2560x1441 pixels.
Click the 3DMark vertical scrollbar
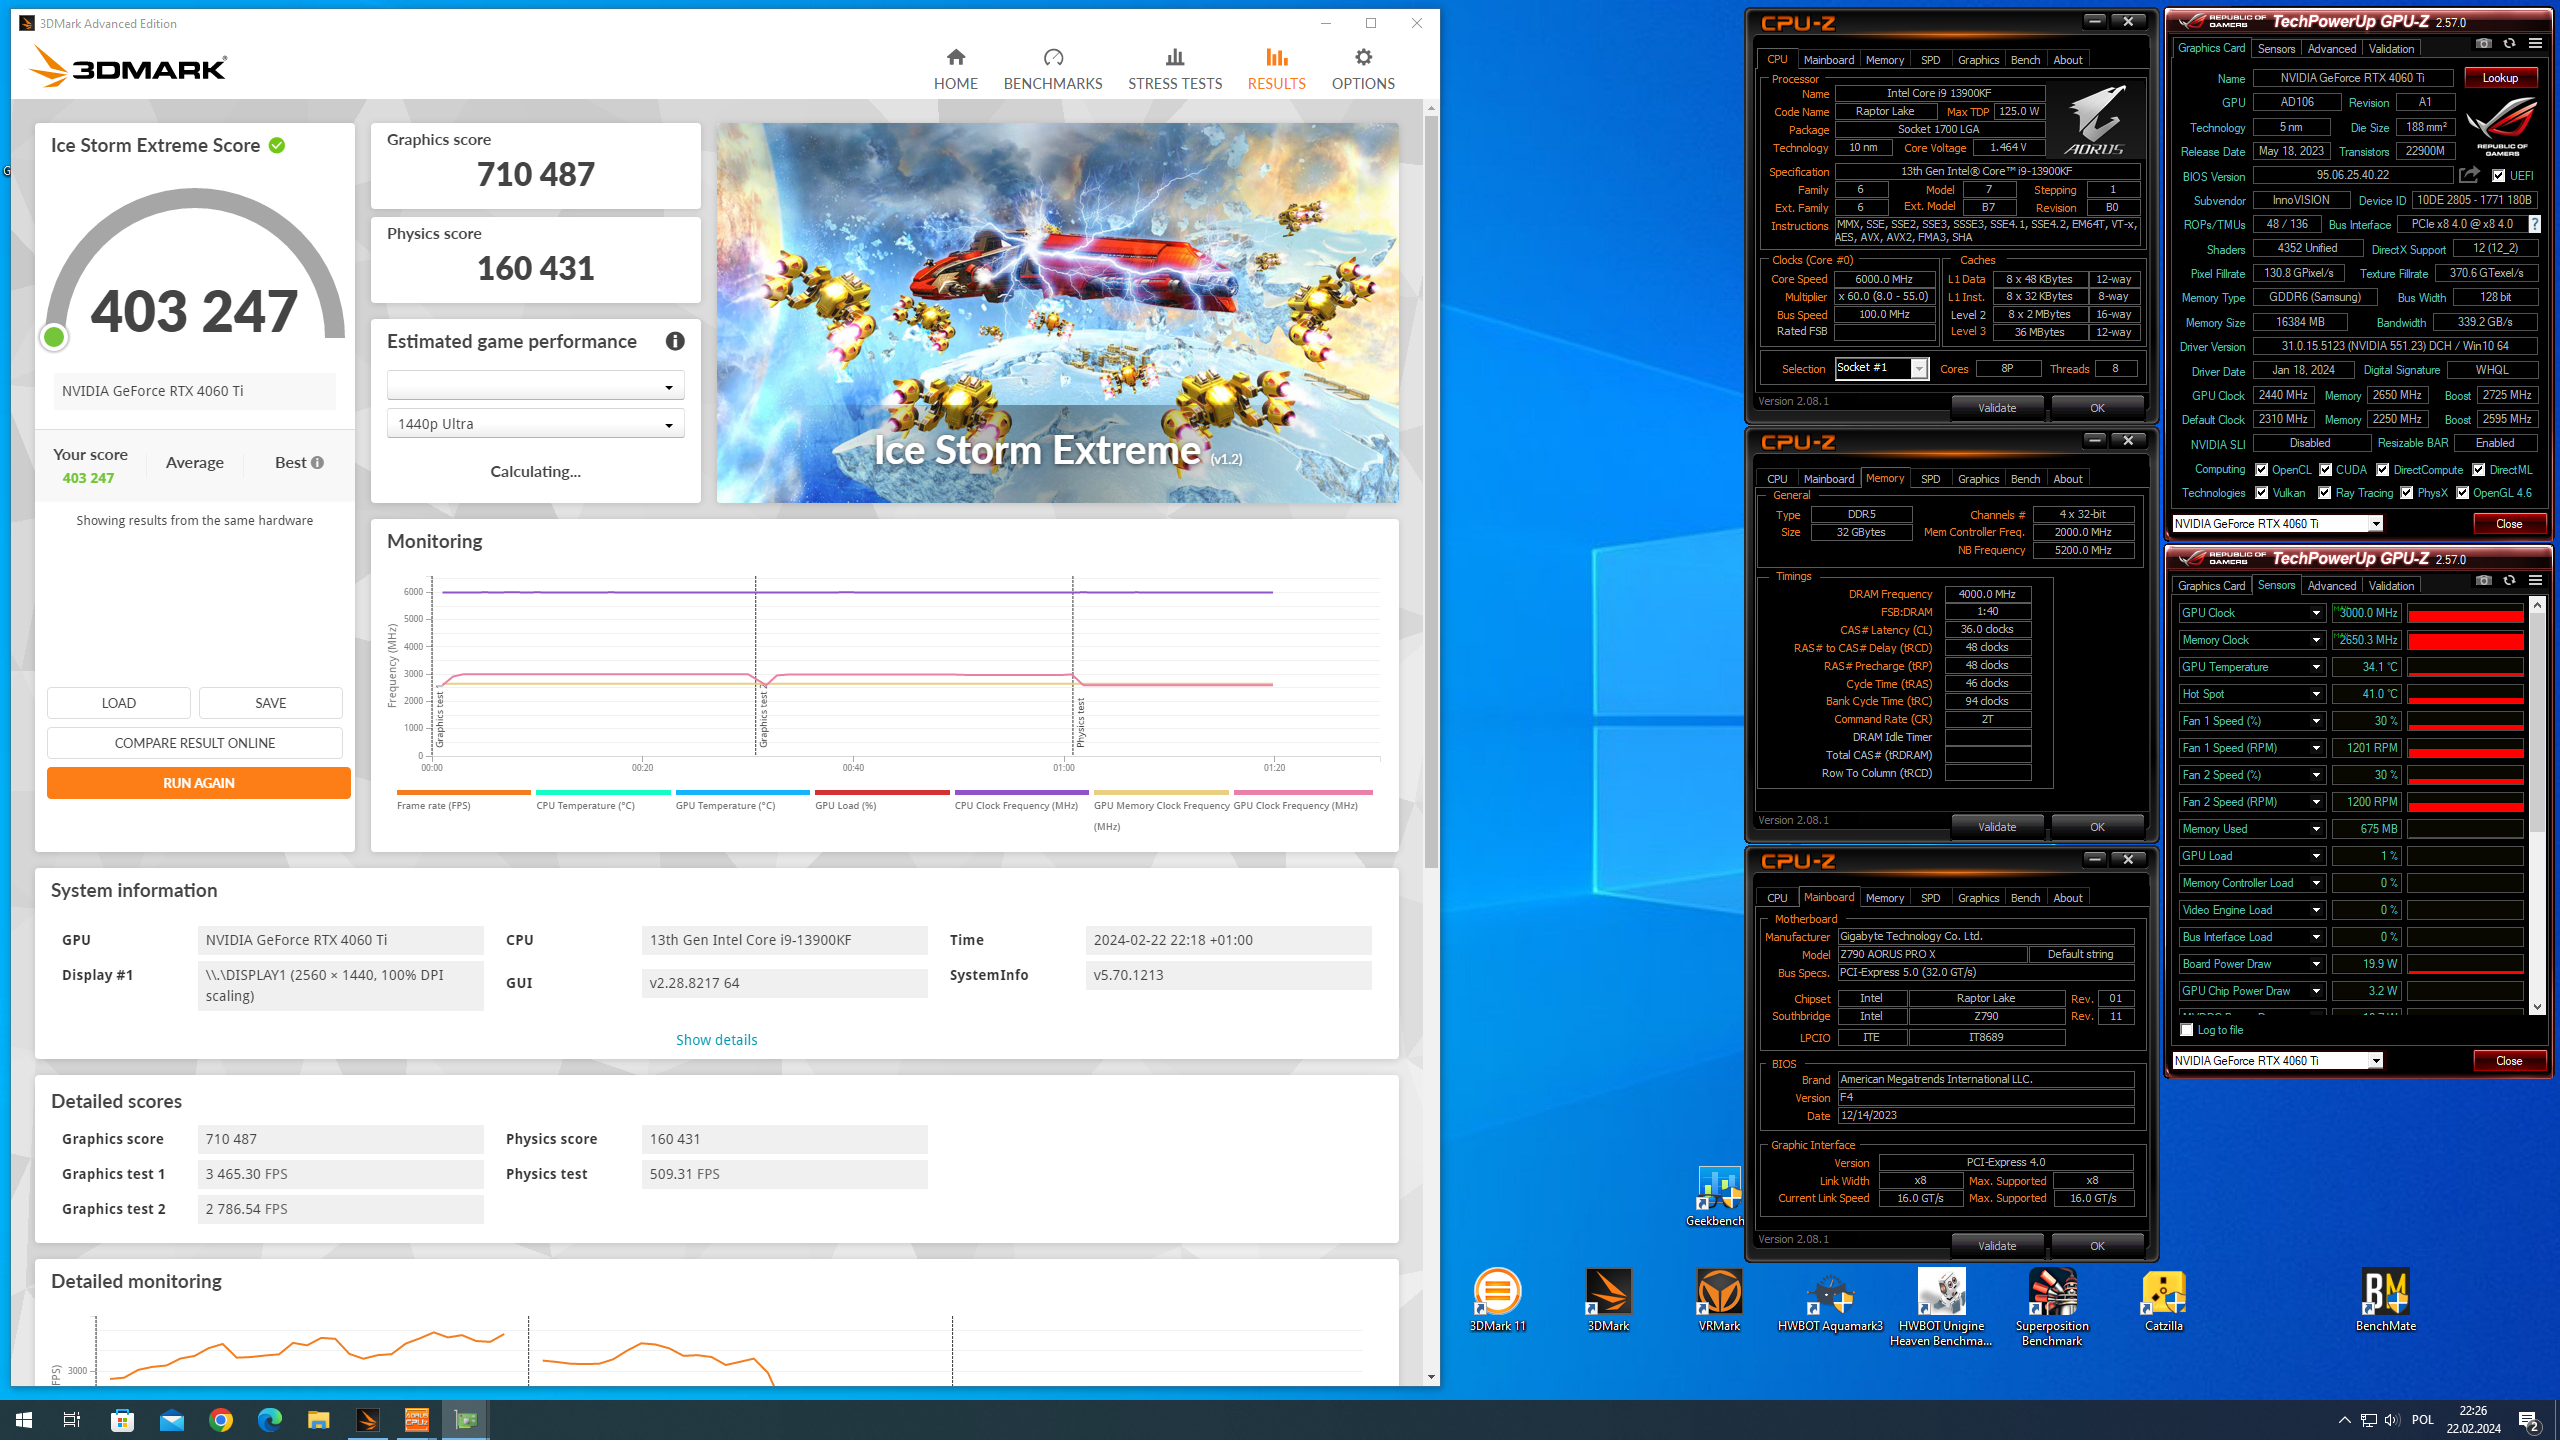[x=1431, y=490]
